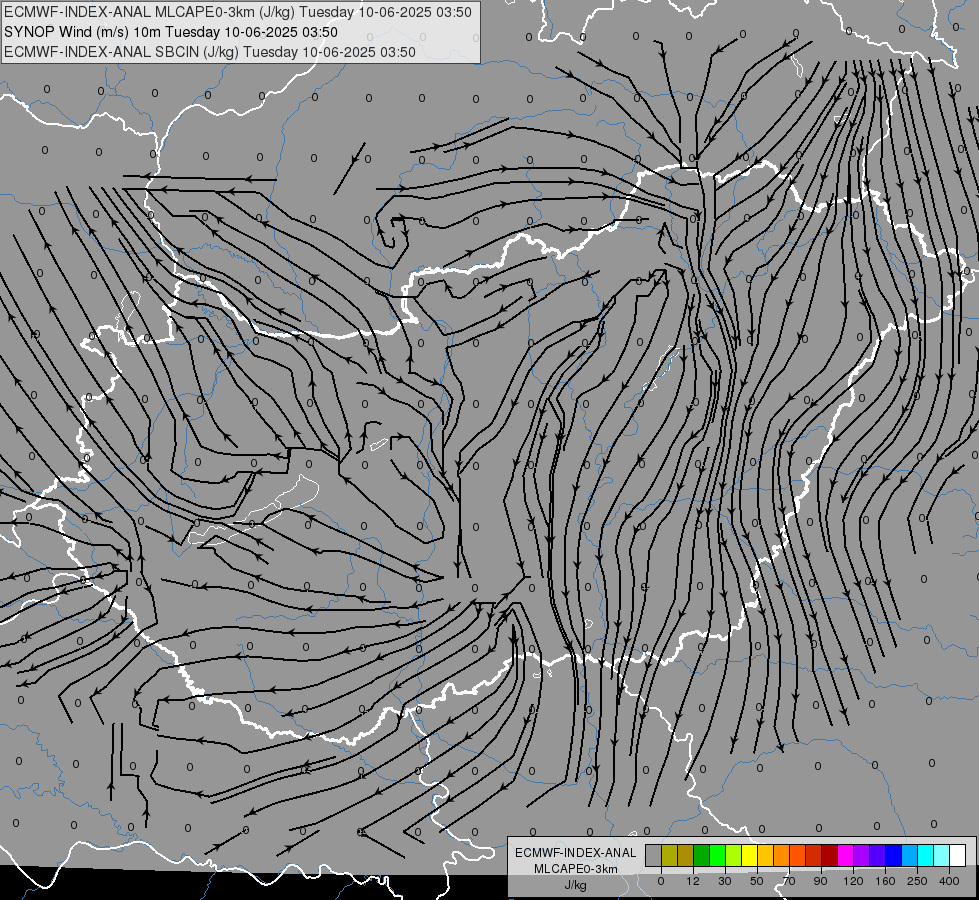Click the legend label '250'

click(917, 881)
